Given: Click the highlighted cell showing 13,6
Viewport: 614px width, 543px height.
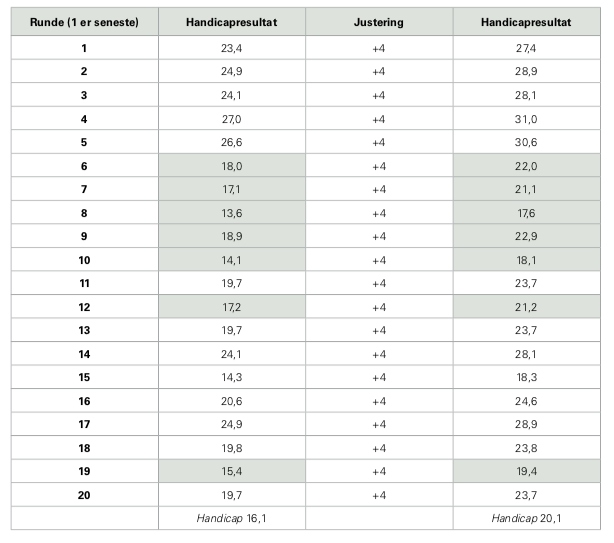Looking at the screenshot, I should 231,212.
